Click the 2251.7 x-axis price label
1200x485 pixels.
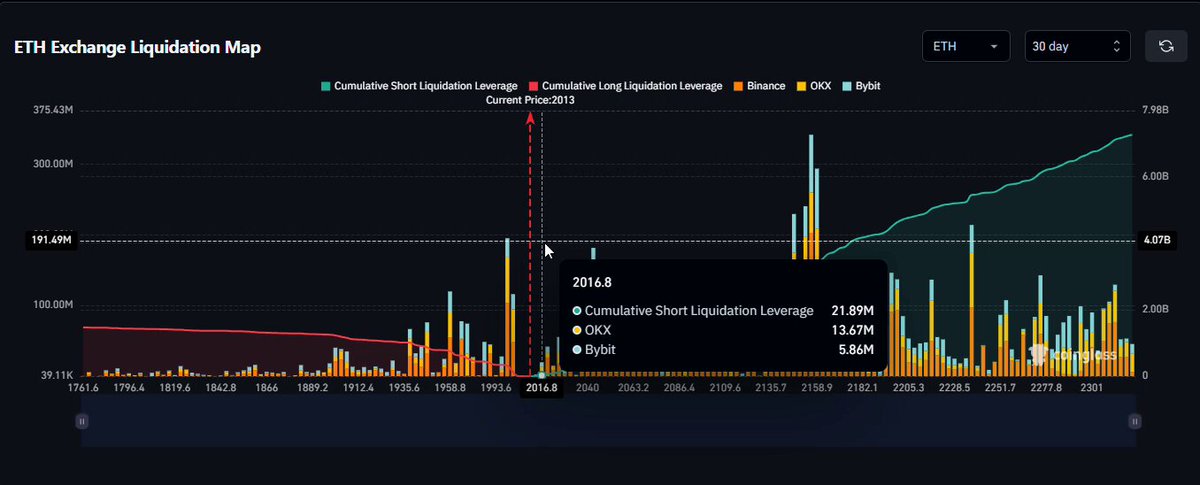[x=1001, y=387]
